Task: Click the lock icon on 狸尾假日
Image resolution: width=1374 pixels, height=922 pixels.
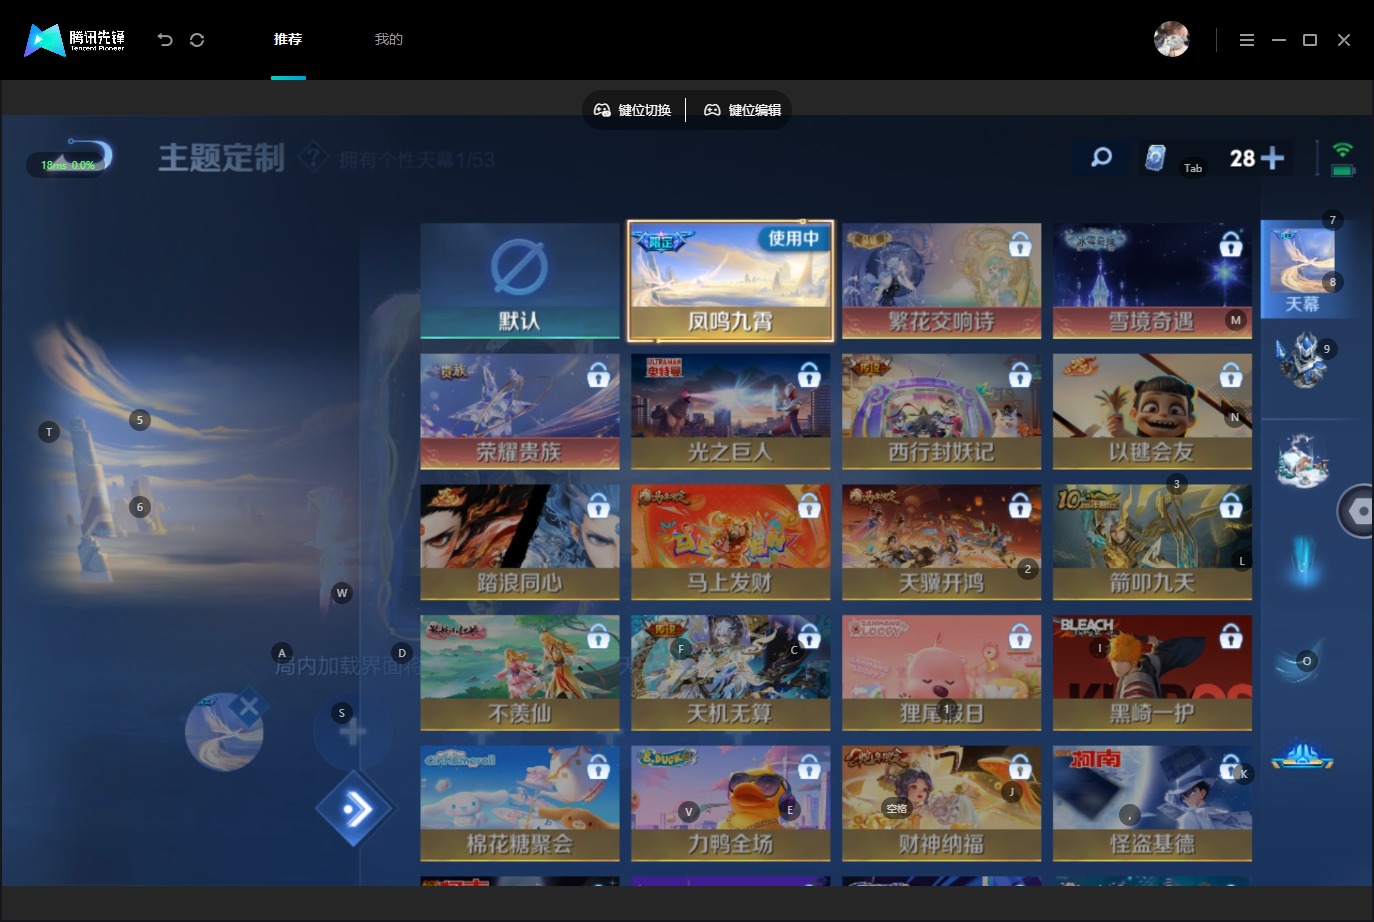Action: point(1020,636)
